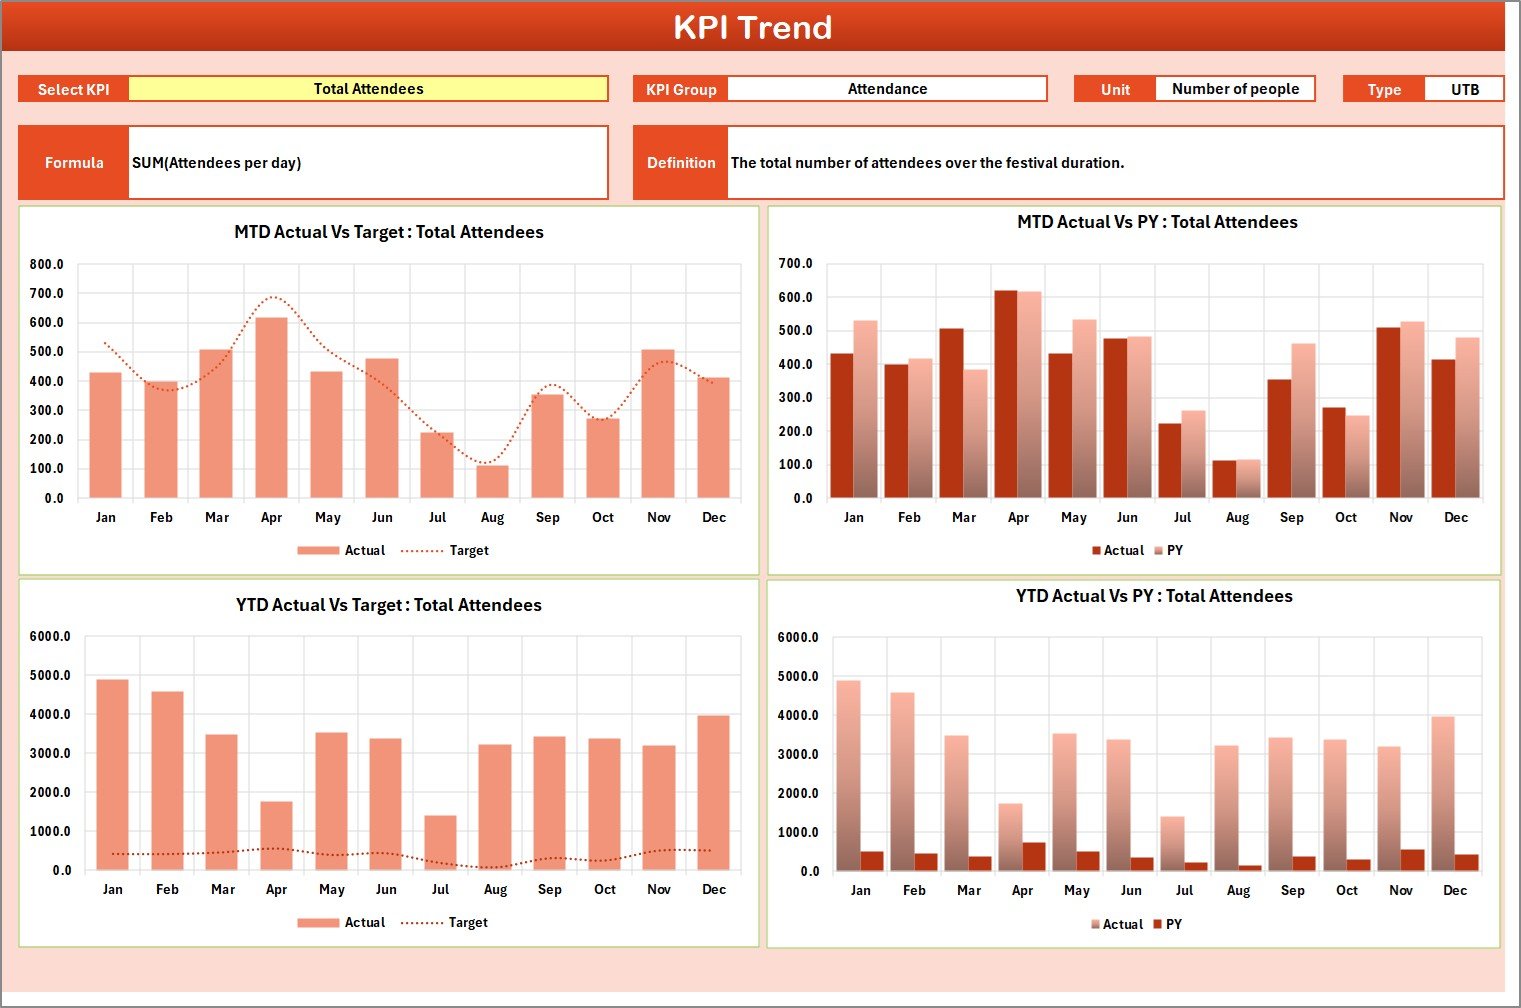Click the Nov label on the MTD PY chart axis

pos(1400,517)
